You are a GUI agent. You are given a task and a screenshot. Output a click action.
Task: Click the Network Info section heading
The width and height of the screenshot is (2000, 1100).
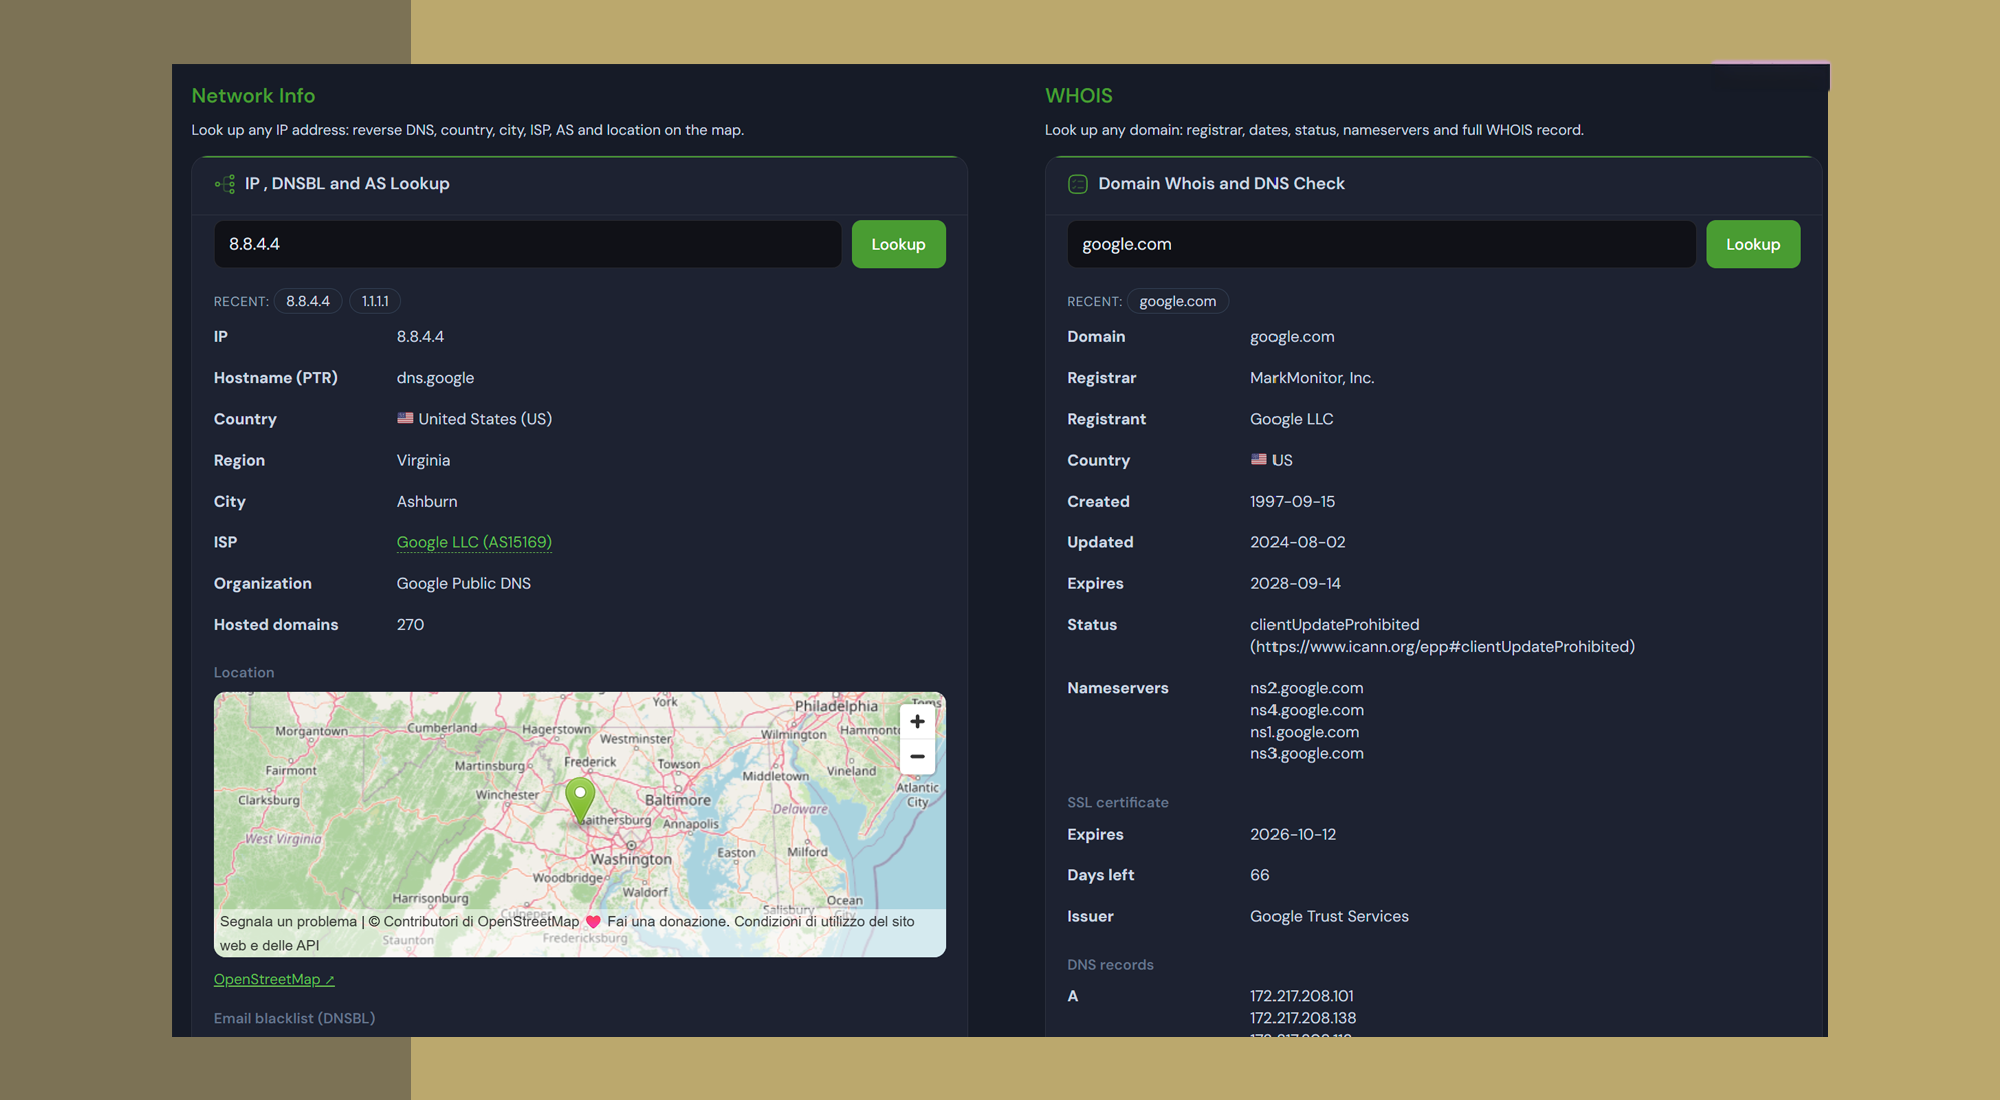pos(253,96)
